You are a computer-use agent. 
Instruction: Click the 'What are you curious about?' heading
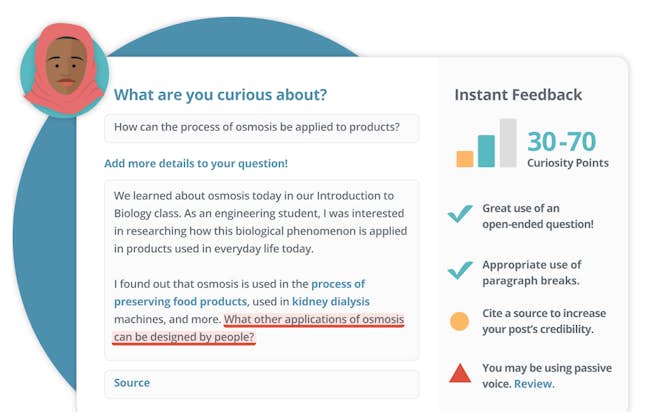tap(220, 95)
